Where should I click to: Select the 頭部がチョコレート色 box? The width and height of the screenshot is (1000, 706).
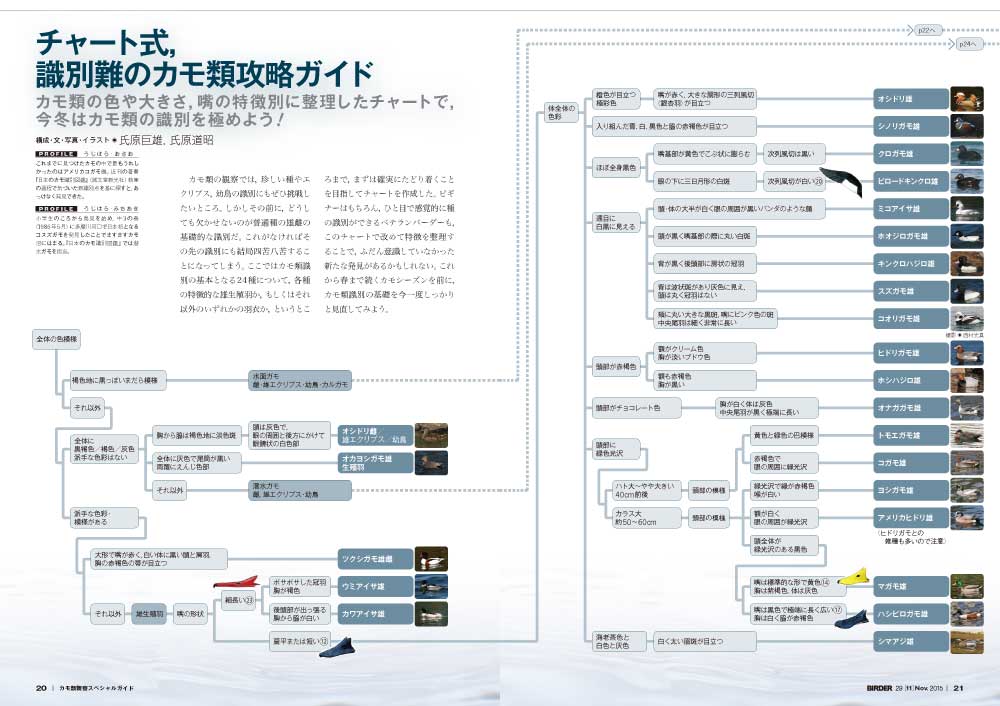pyautogui.click(x=636, y=408)
